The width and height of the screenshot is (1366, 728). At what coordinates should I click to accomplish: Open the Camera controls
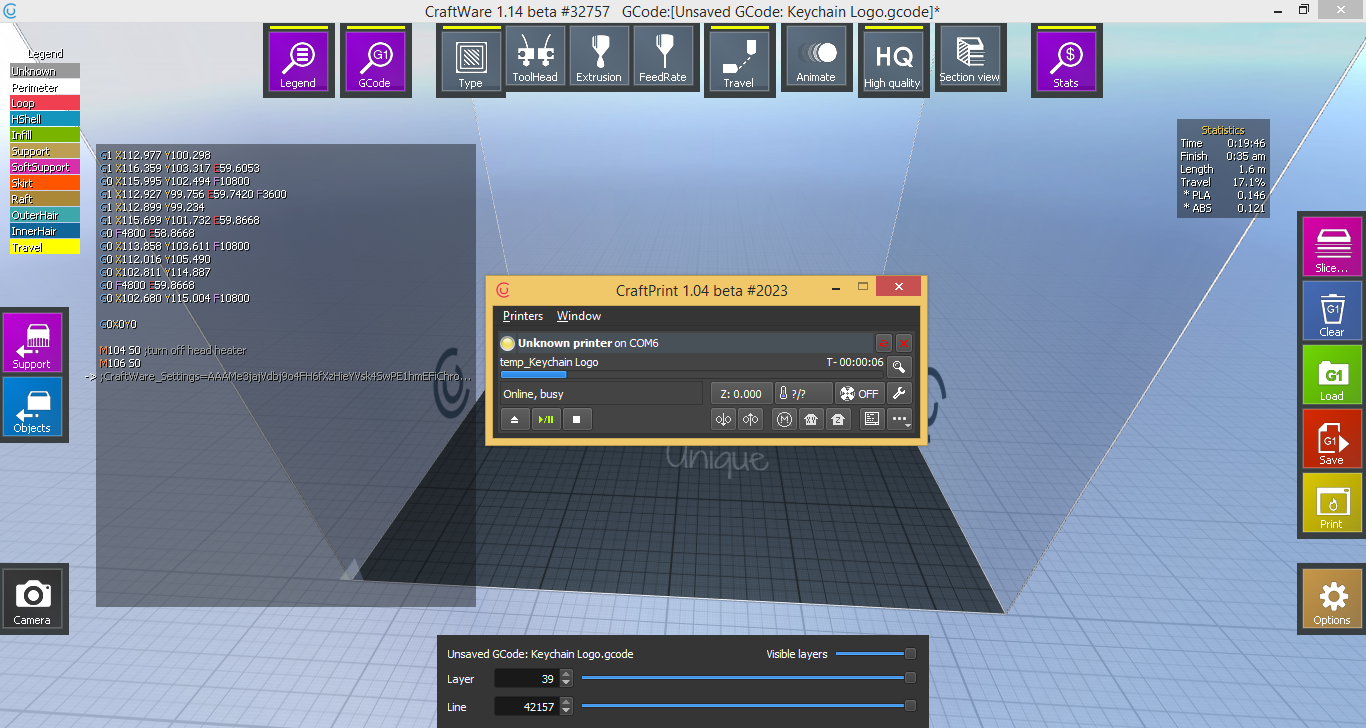pos(32,599)
